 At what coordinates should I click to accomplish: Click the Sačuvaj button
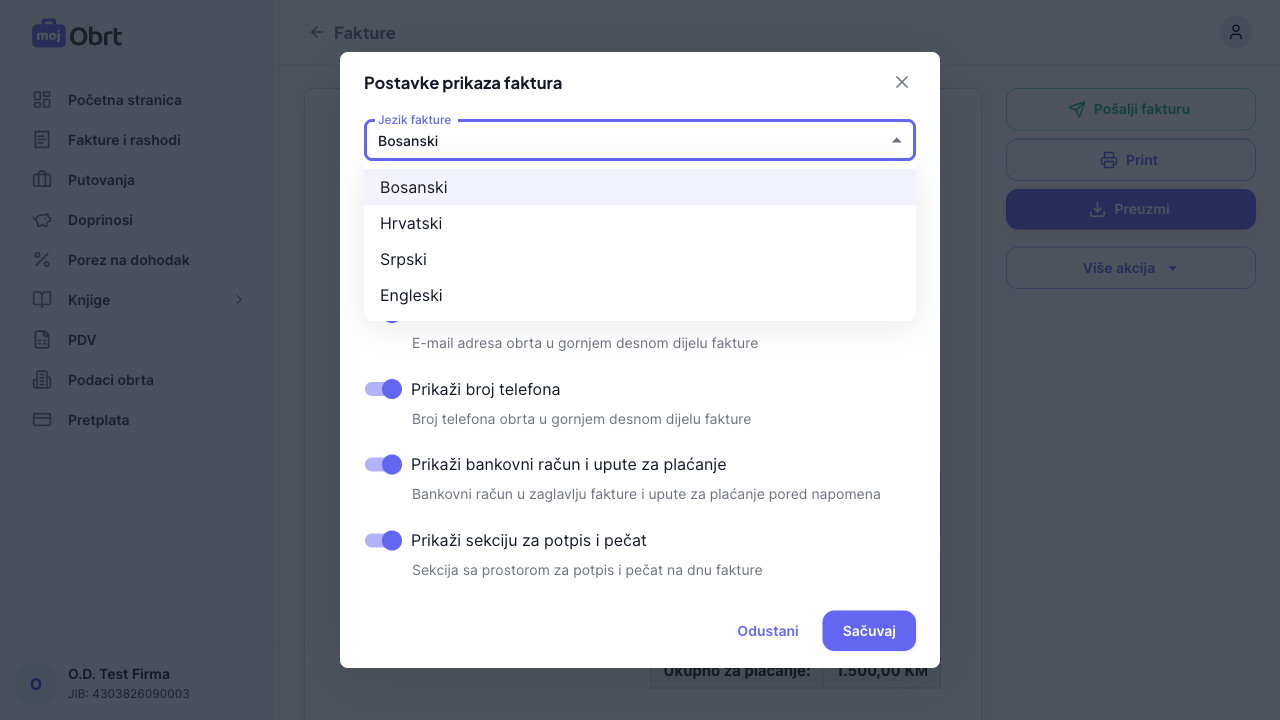(868, 631)
